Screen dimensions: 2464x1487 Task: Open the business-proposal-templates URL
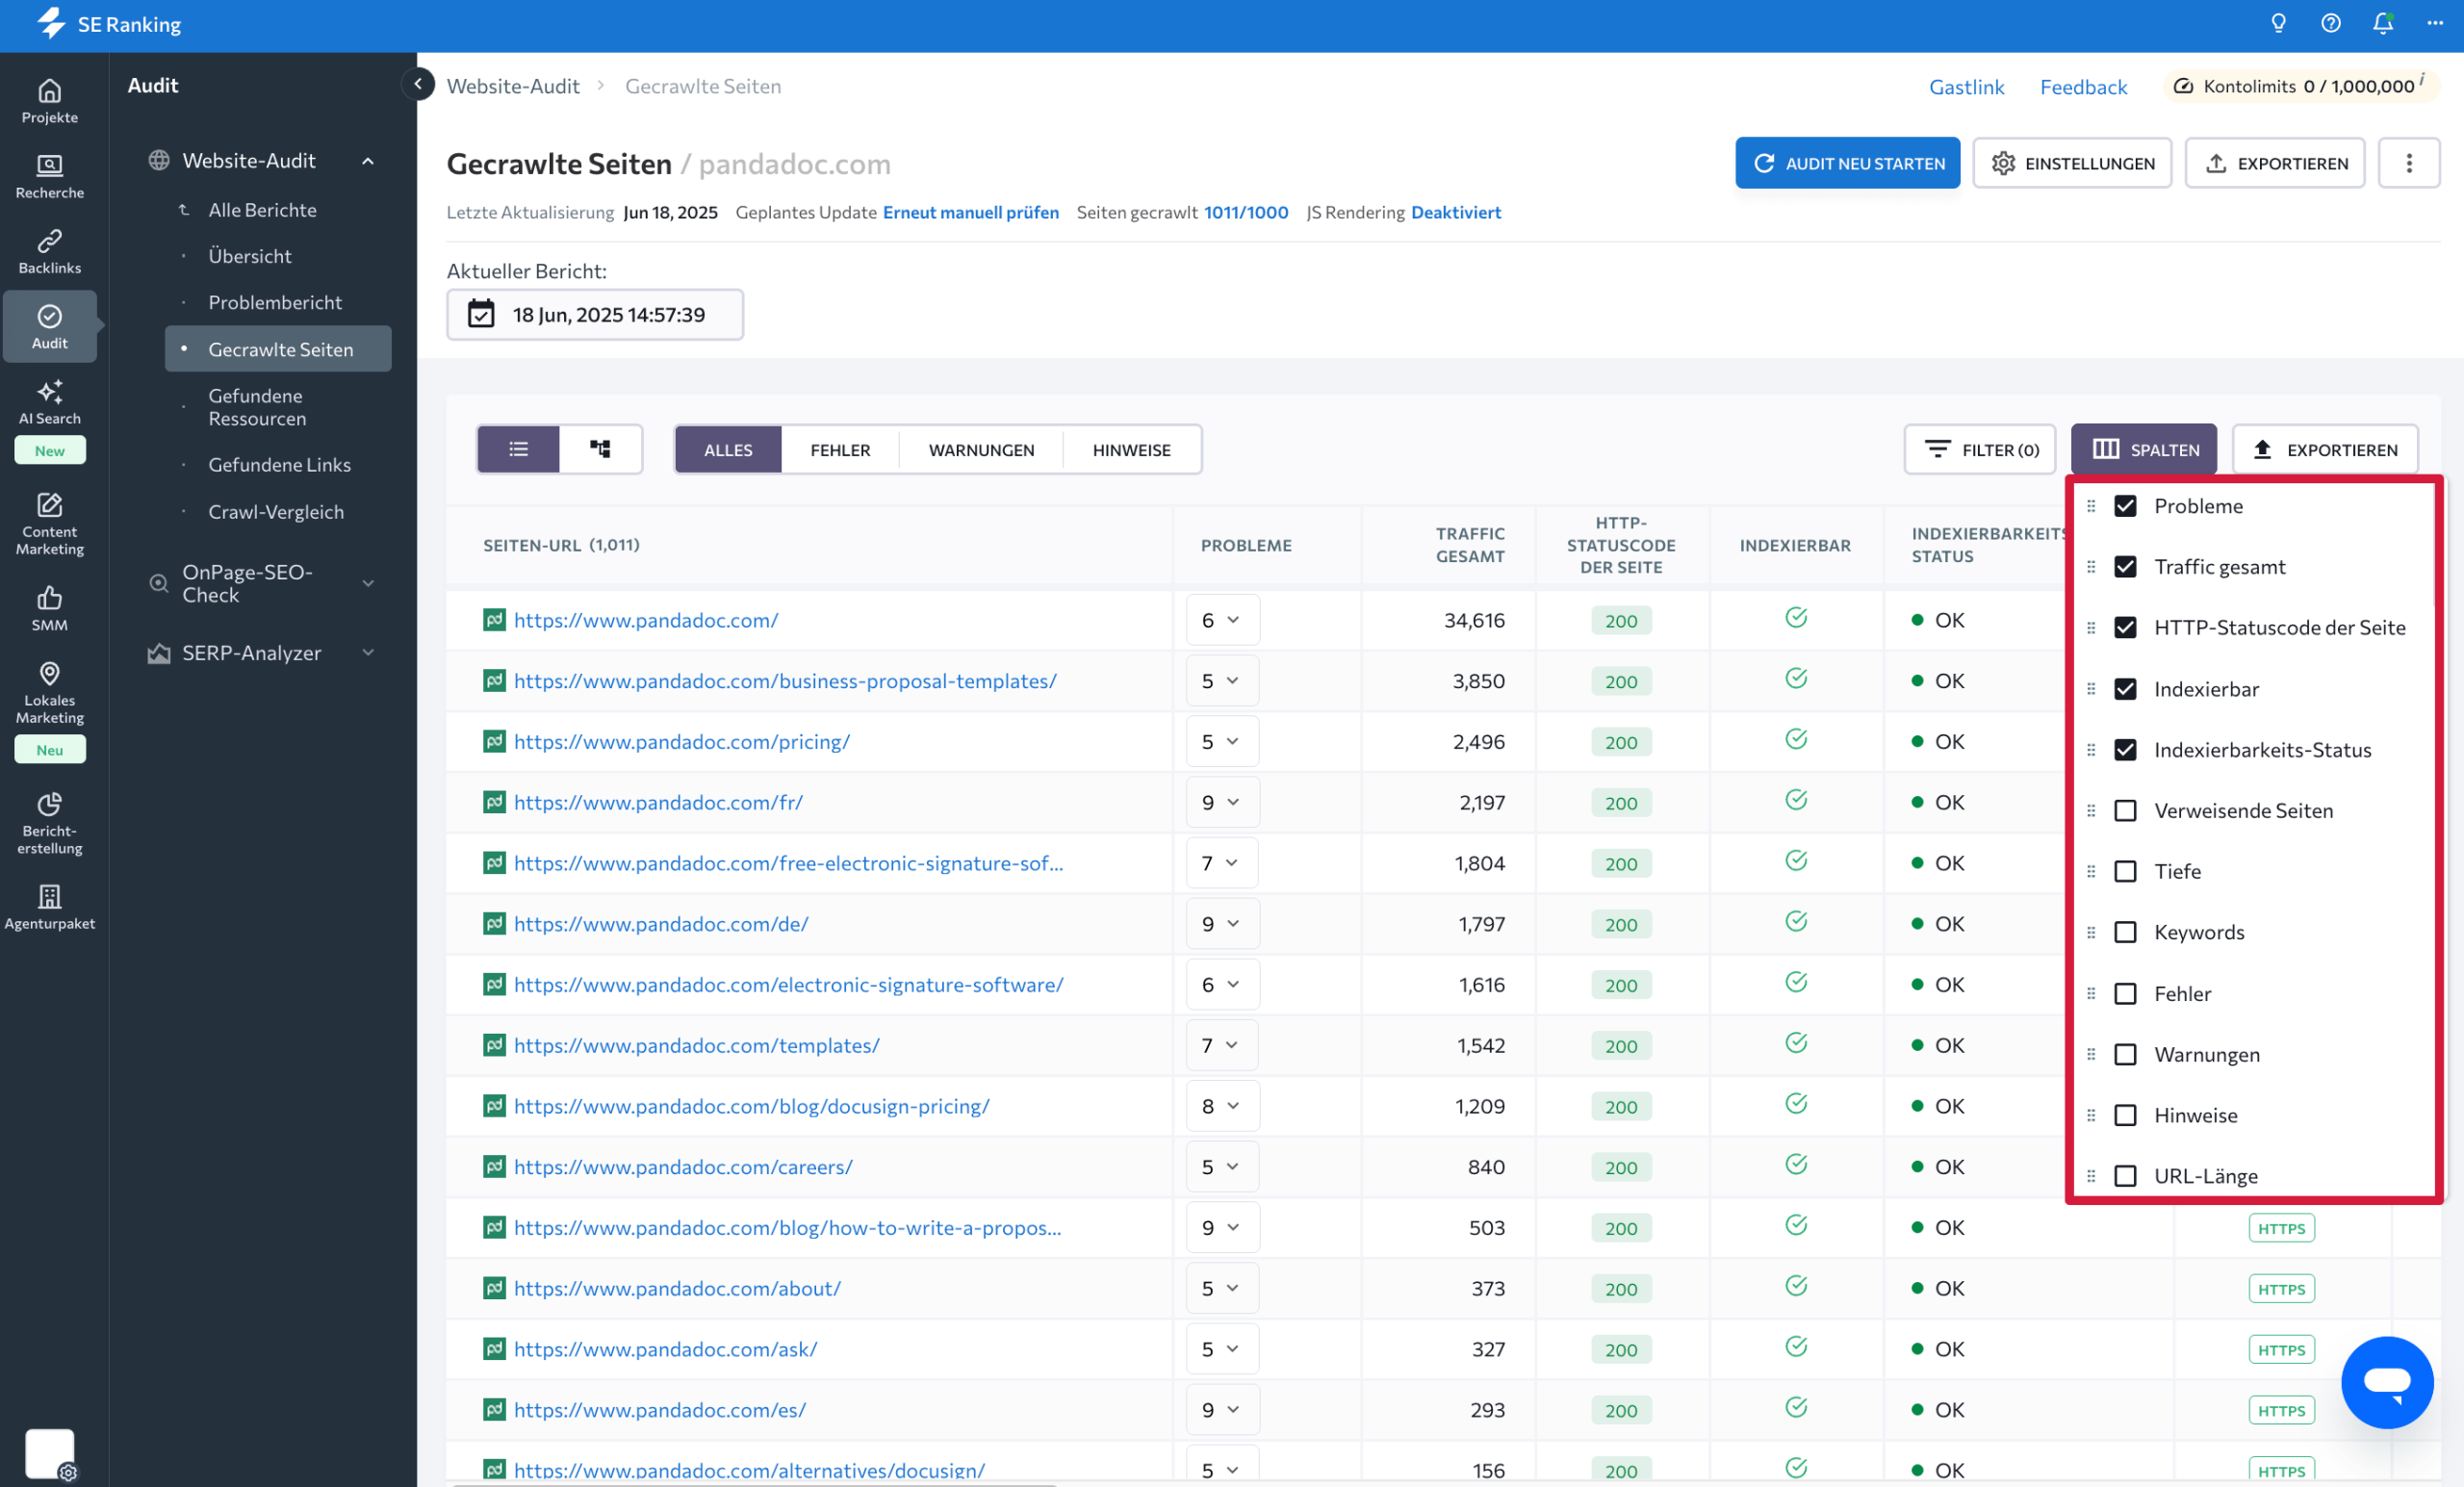coord(785,681)
